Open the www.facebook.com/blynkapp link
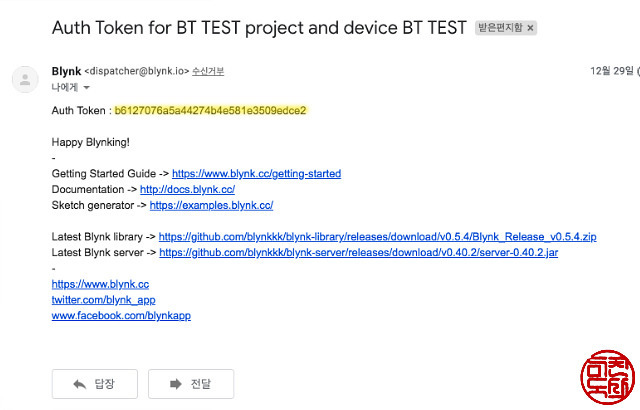This screenshot has height=410, width=640. (121, 316)
